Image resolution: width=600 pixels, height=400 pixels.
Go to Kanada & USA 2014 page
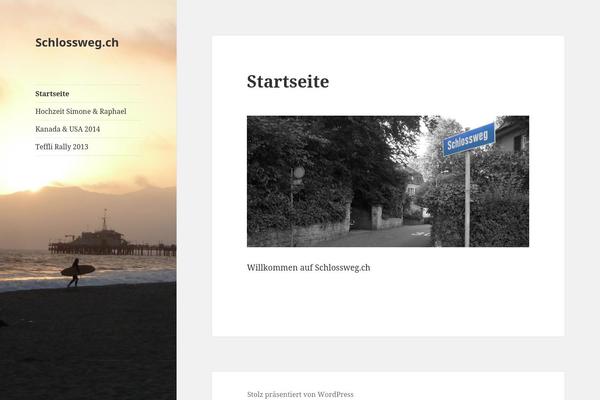point(67,129)
